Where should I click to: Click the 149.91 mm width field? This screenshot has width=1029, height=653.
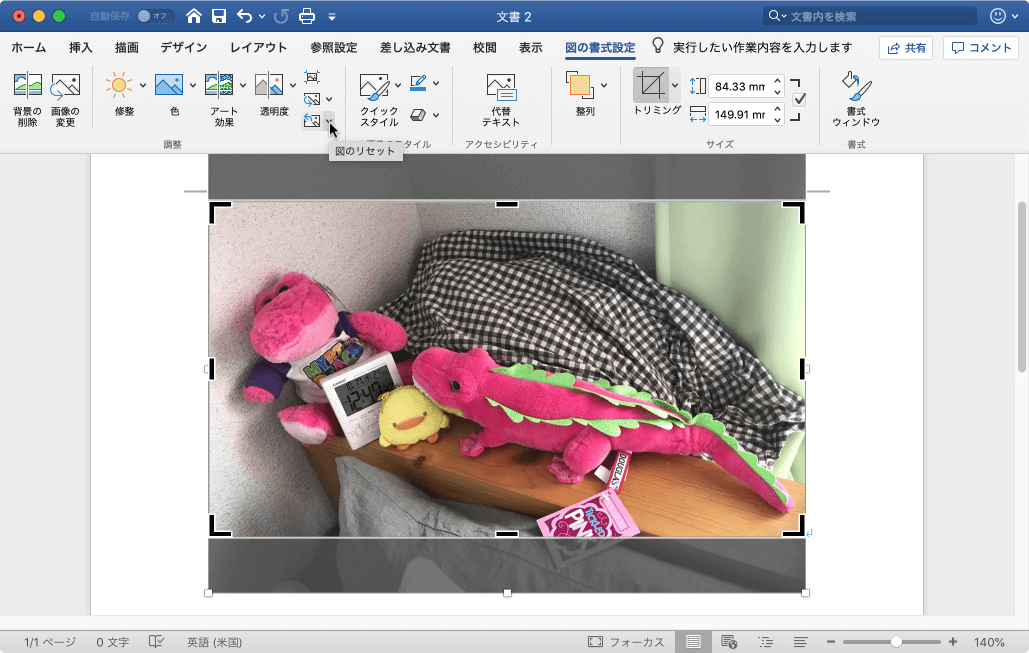[740, 114]
